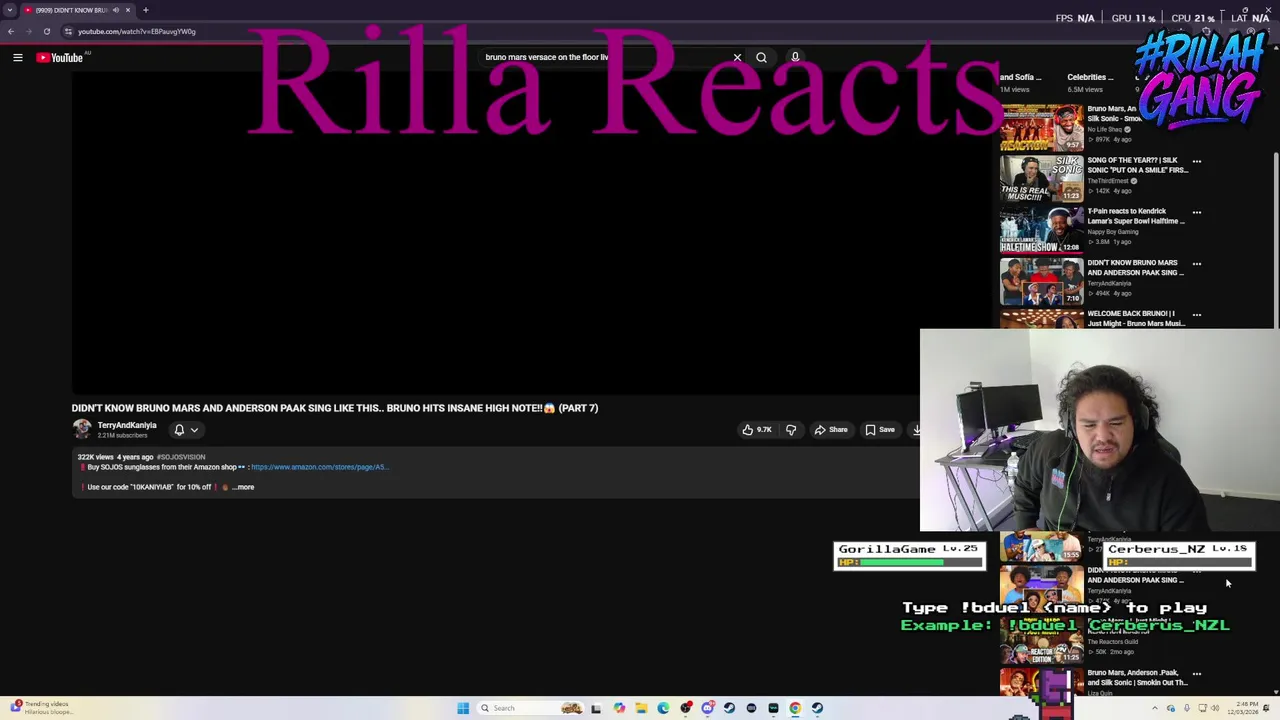
Task: Like the video with thumbs up
Action: (x=756, y=430)
